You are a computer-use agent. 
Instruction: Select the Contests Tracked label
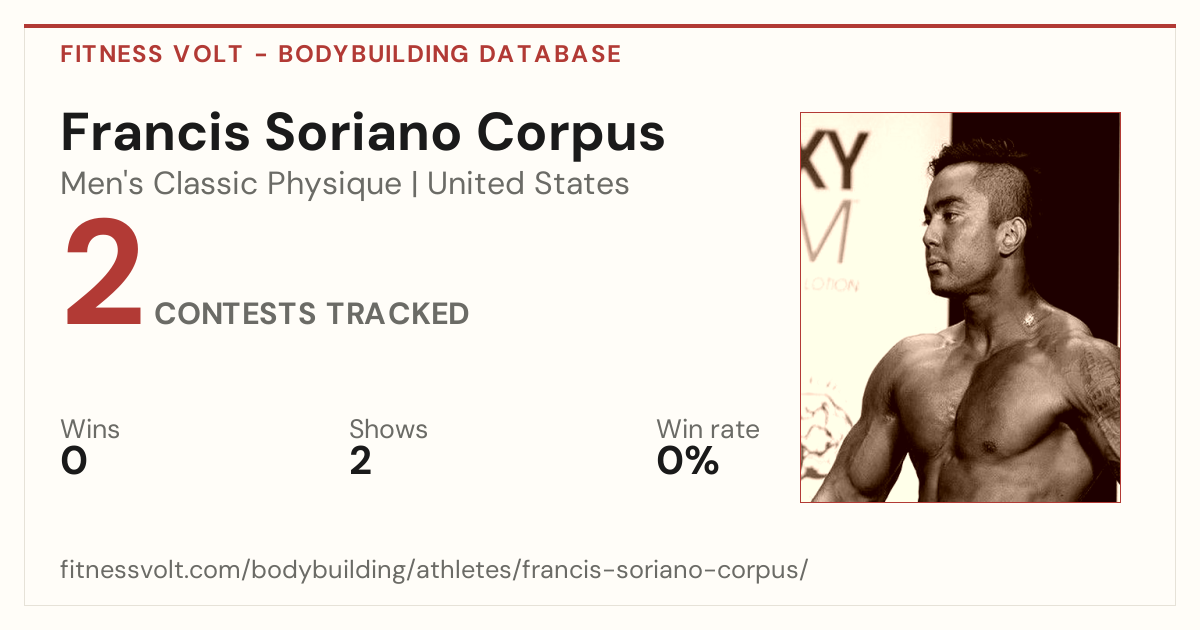click(x=312, y=314)
